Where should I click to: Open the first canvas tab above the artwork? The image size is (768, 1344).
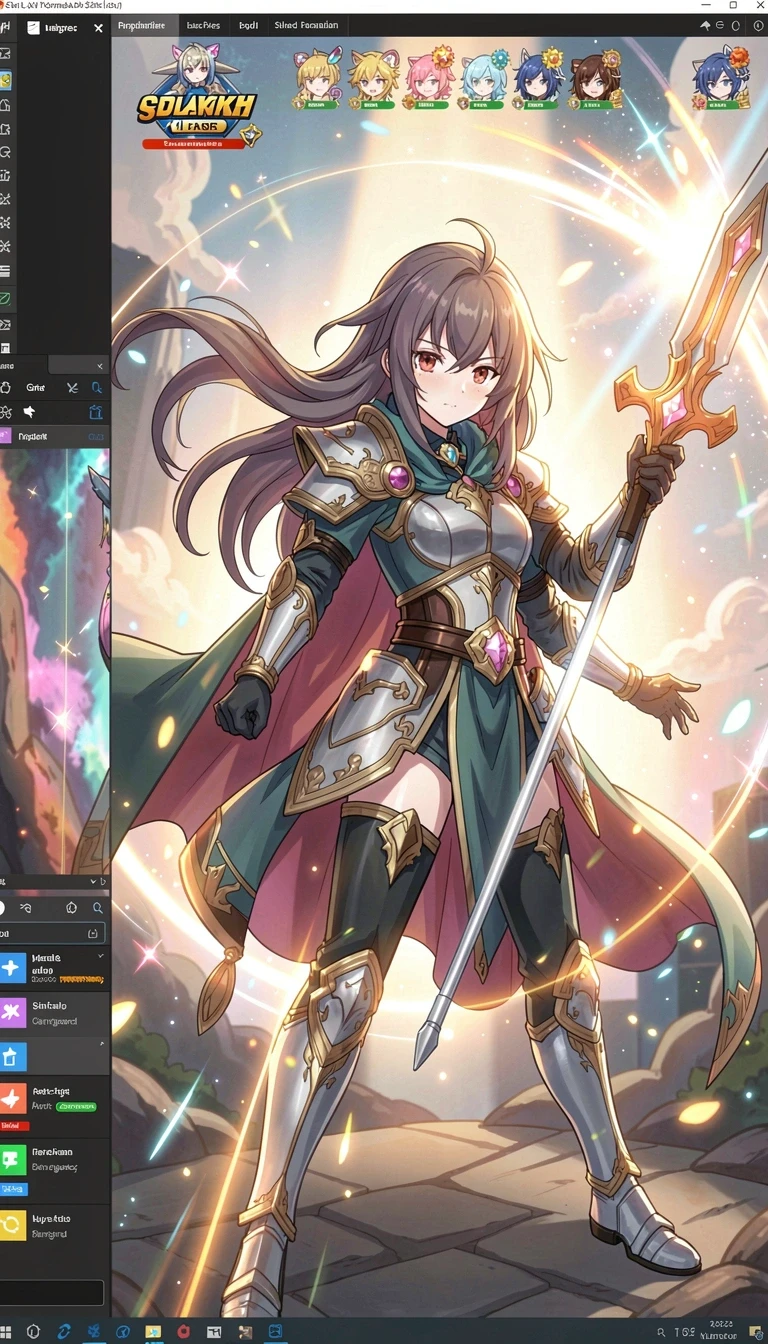point(143,25)
